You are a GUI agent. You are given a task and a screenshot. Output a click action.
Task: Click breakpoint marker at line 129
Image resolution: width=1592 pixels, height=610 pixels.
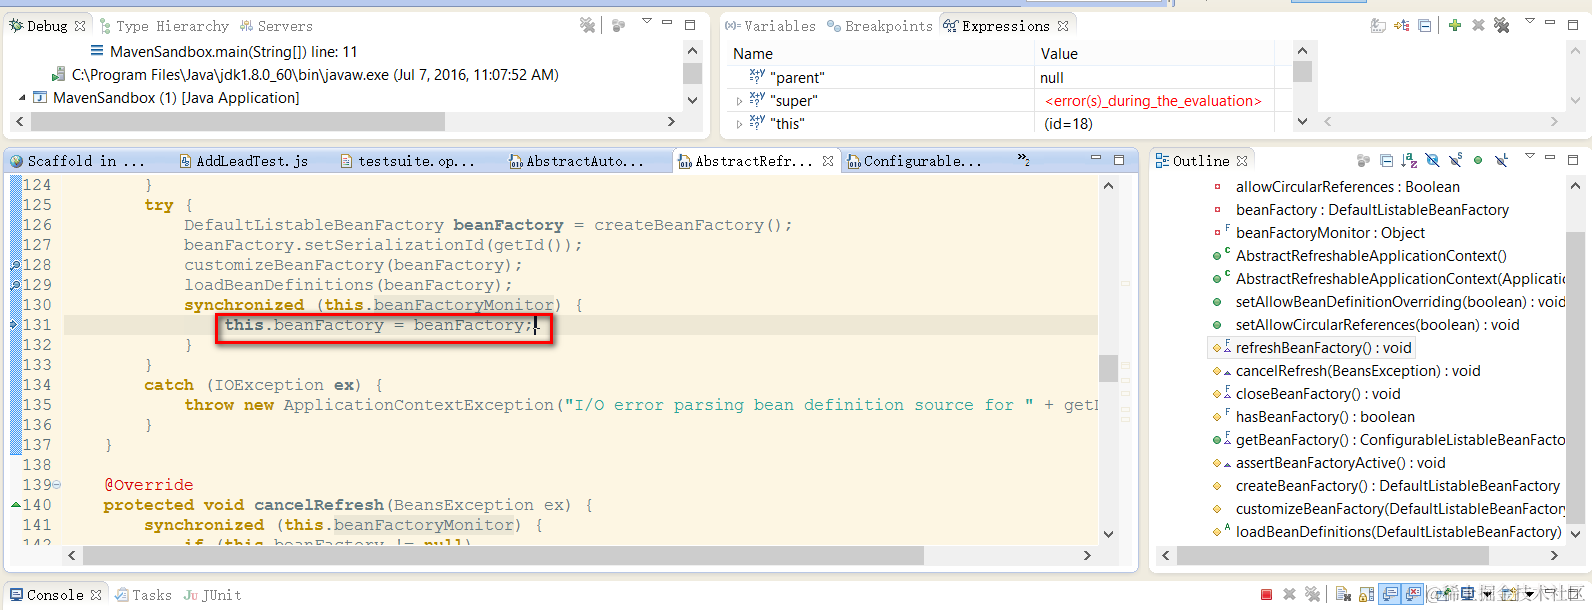click(15, 285)
